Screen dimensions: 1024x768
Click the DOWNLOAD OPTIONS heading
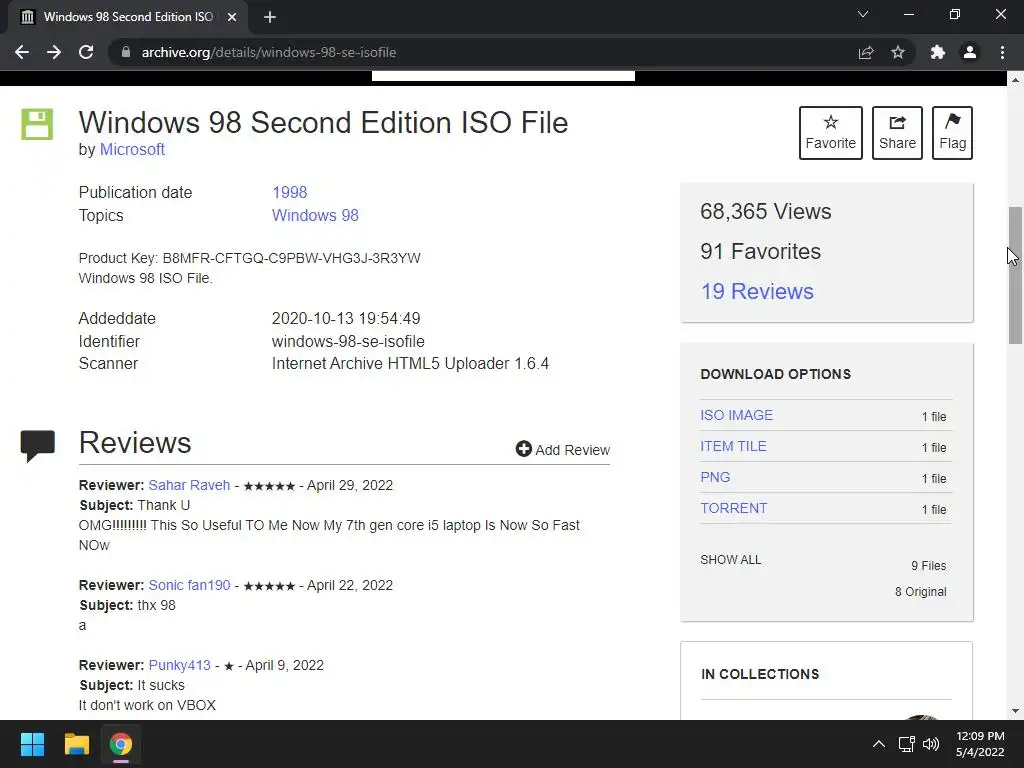coord(776,374)
